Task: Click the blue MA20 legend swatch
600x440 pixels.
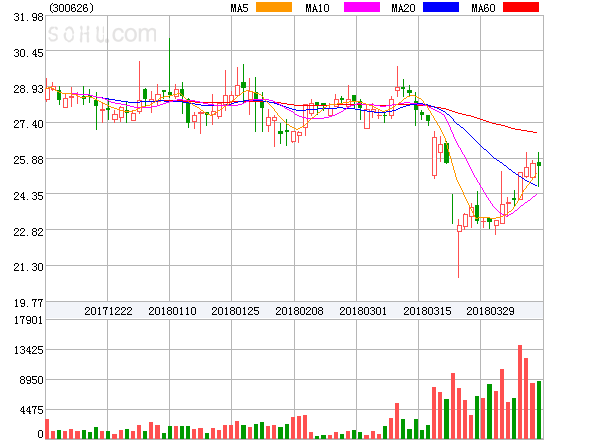Action: 441,7
